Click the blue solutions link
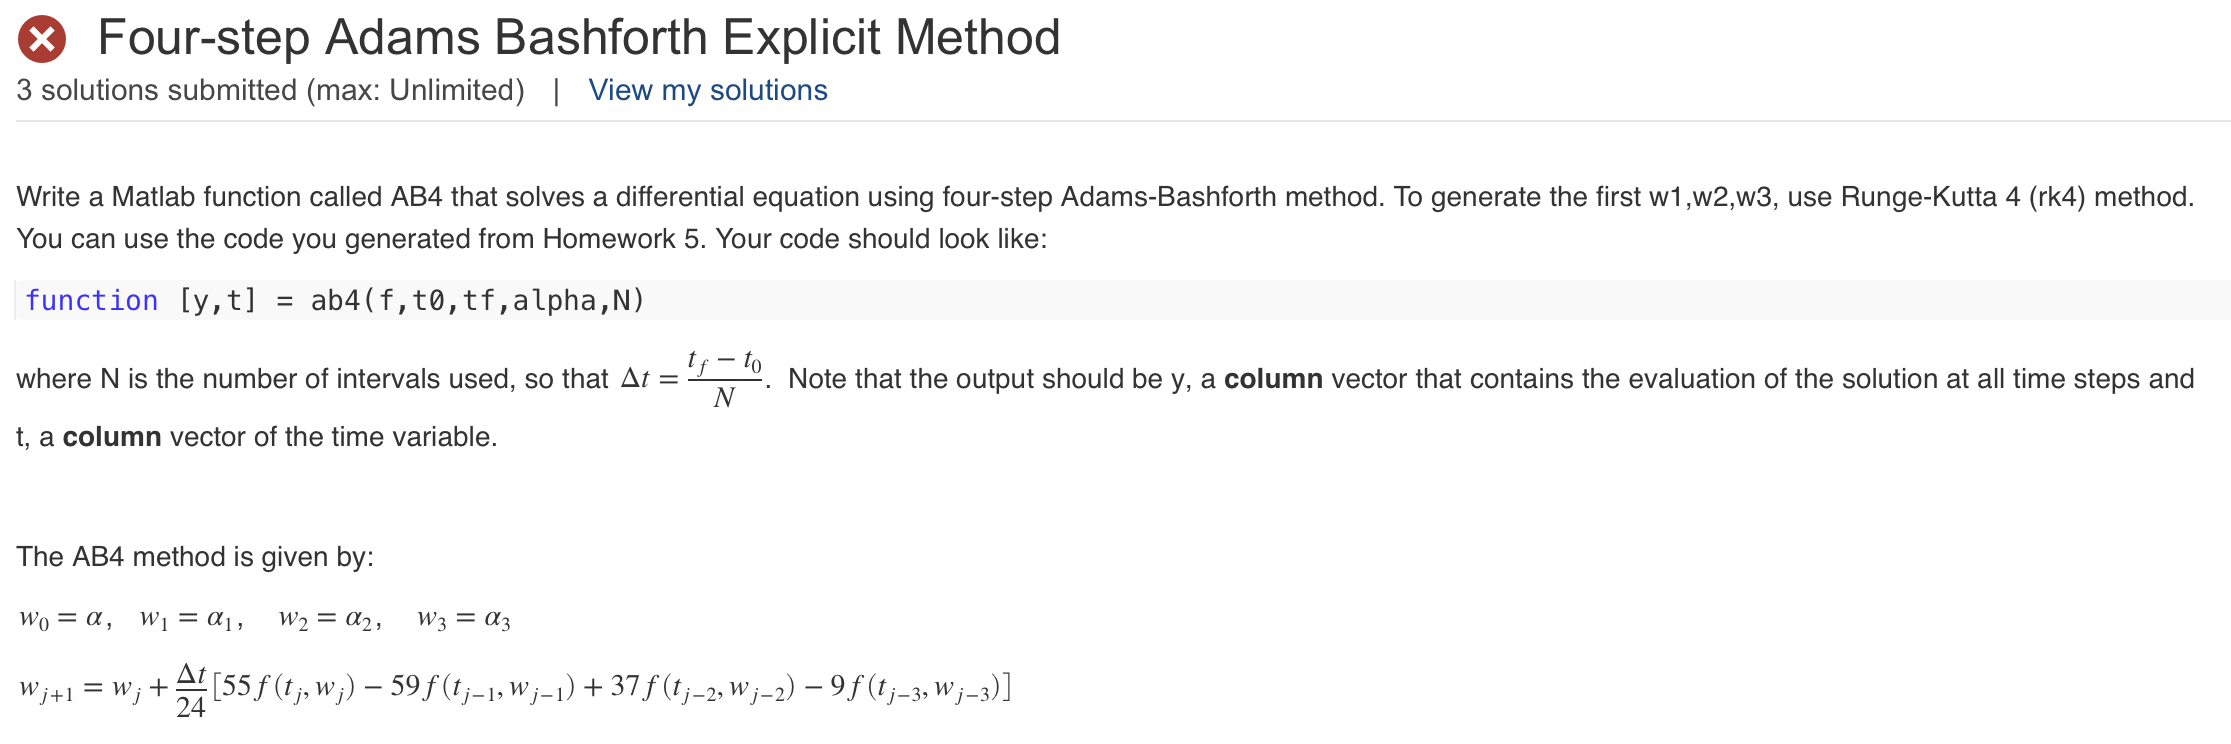Viewport: 2231px width, 744px height. (x=706, y=90)
